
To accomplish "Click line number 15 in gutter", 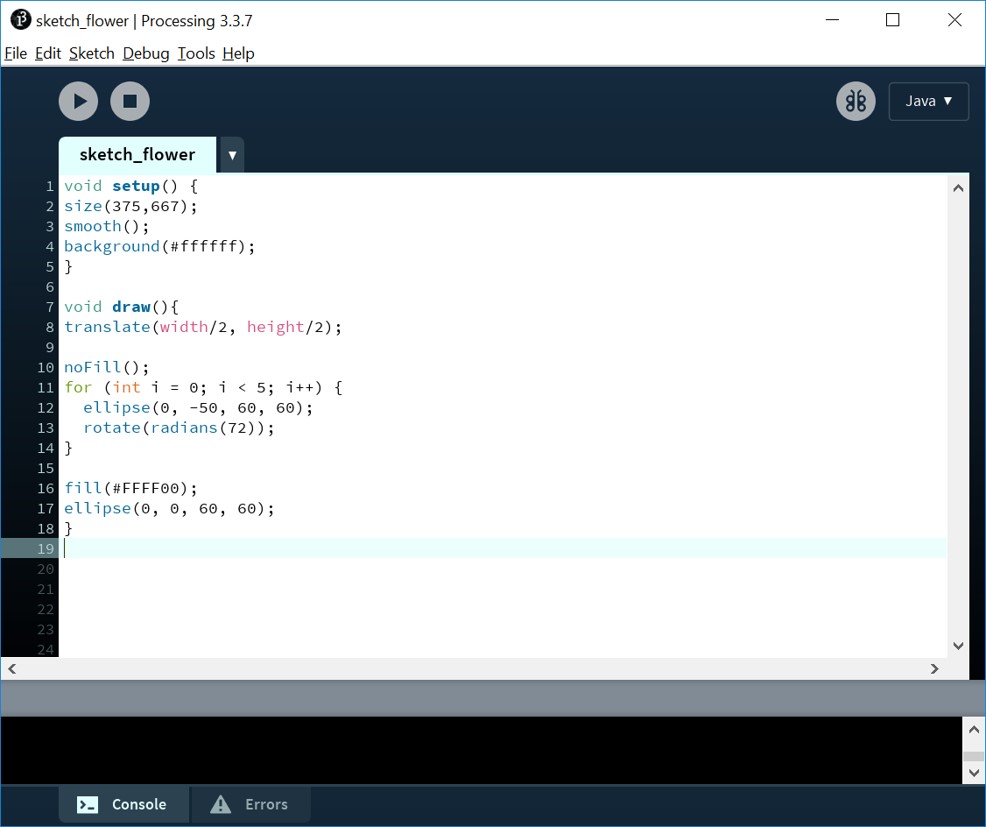I will coord(45,469).
